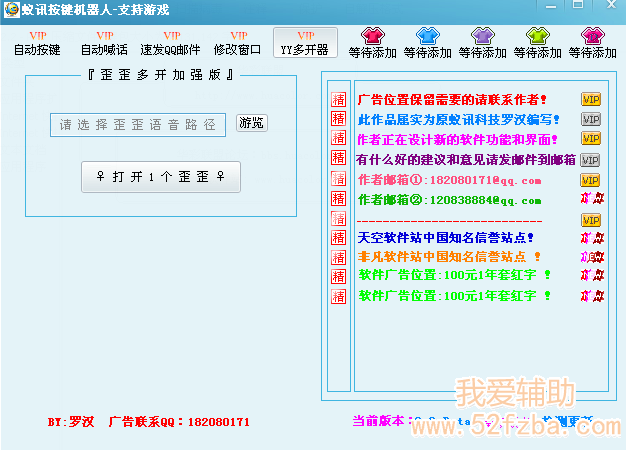Open the 自动按键 tab
The image size is (626, 450).
pos(37,43)
